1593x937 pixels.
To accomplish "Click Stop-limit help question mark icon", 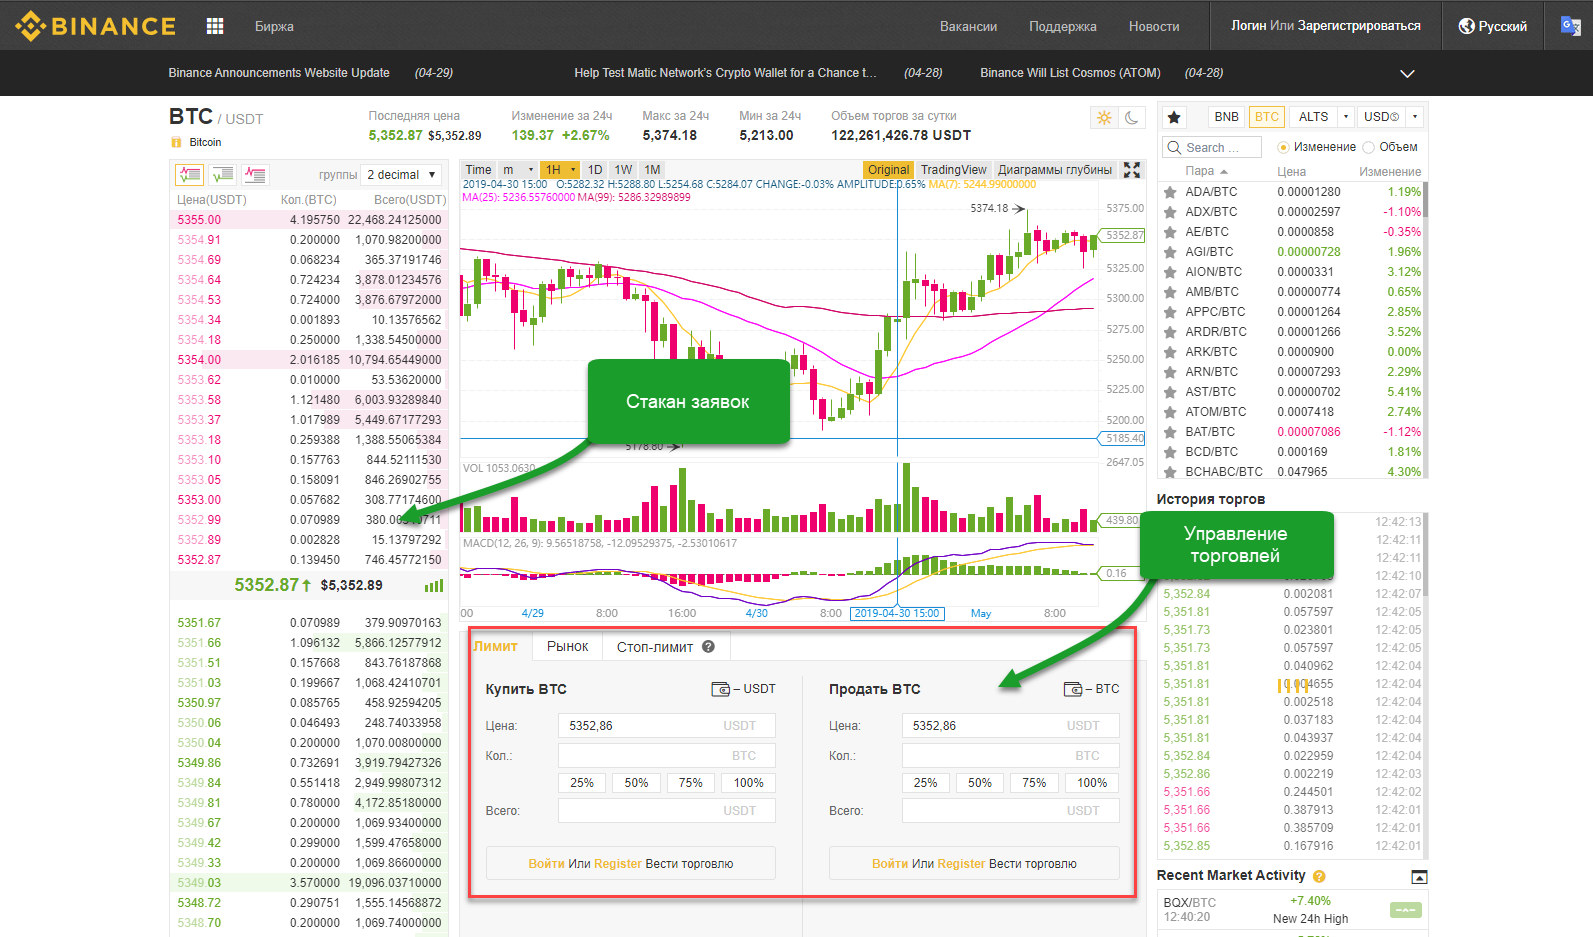I will 708,647.
